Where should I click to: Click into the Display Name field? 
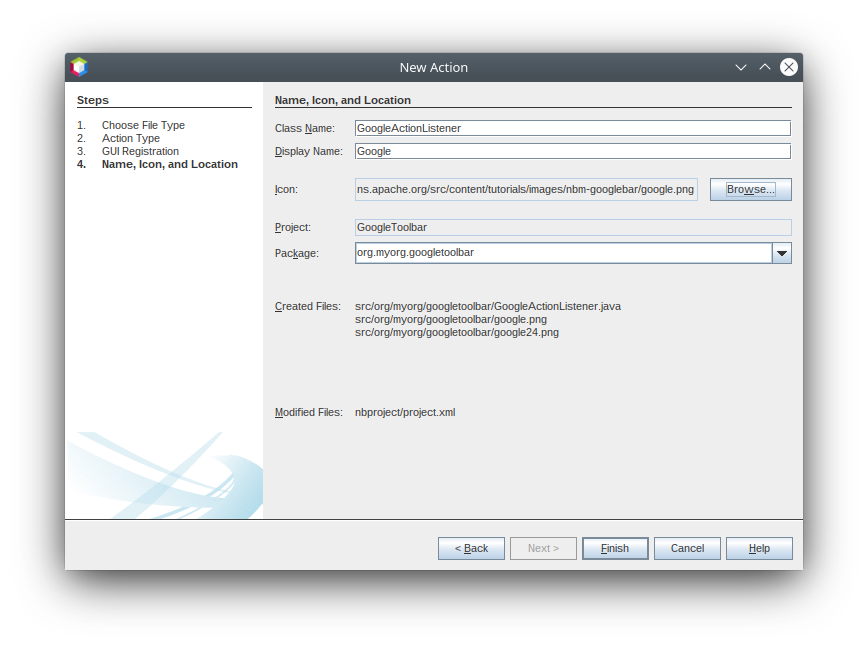pos(572,151)
